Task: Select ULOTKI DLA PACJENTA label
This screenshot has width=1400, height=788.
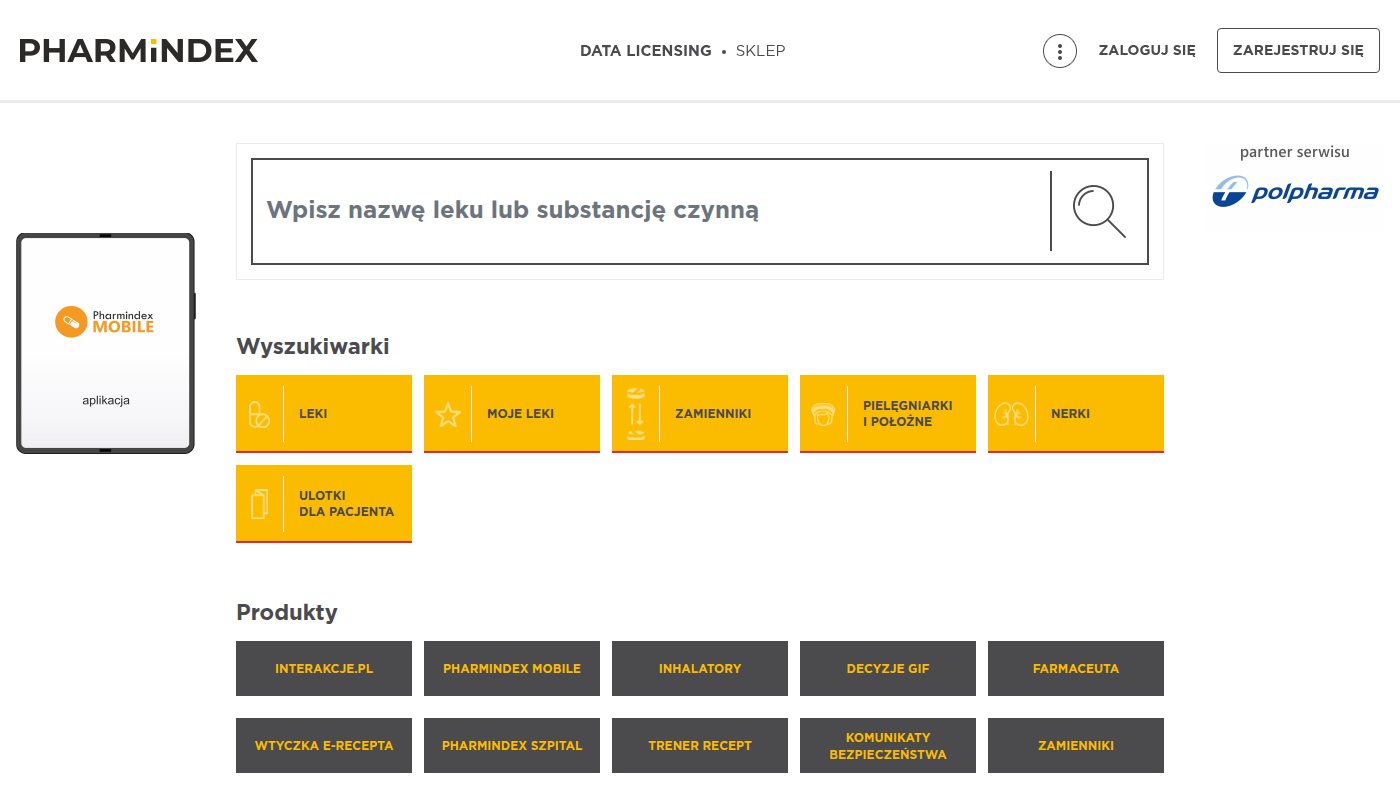Action: click(346, 503)
